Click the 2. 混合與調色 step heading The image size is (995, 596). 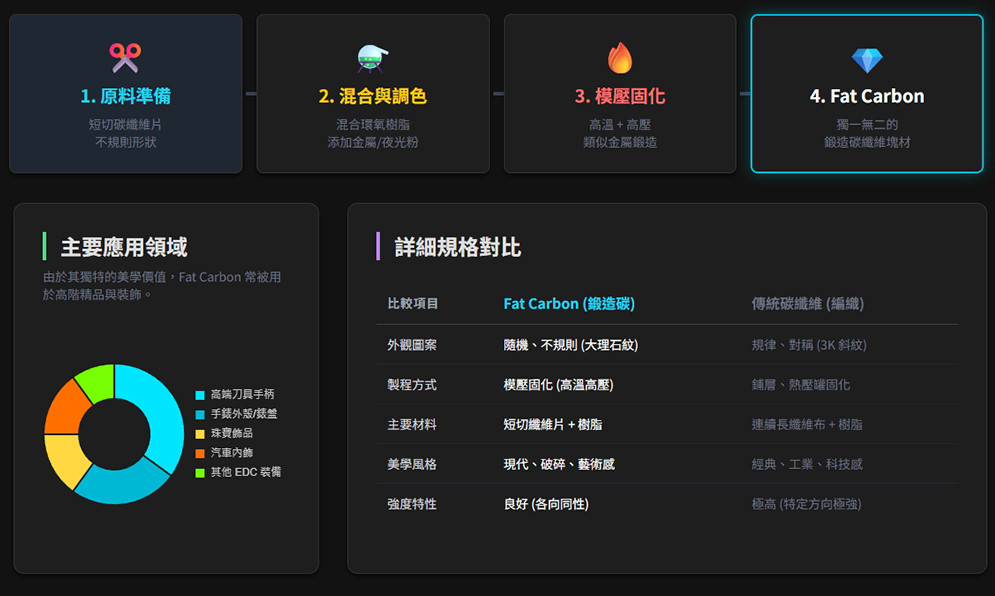click(372, 96)
